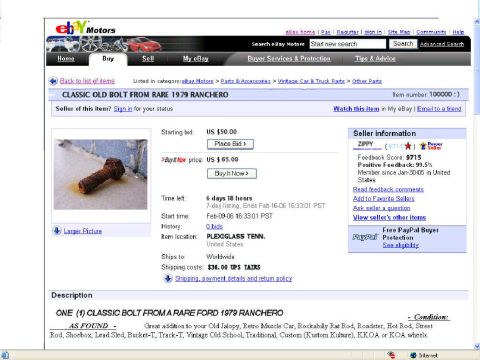Screen dimensions: 480x360
Task: Click the Buy It Now button
Action: 232,174
